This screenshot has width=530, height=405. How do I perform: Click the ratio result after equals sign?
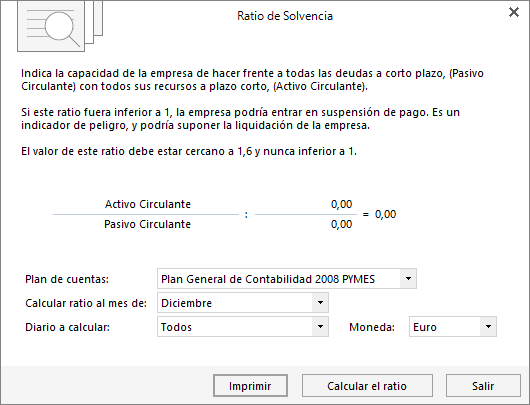[x=385, y=214]
